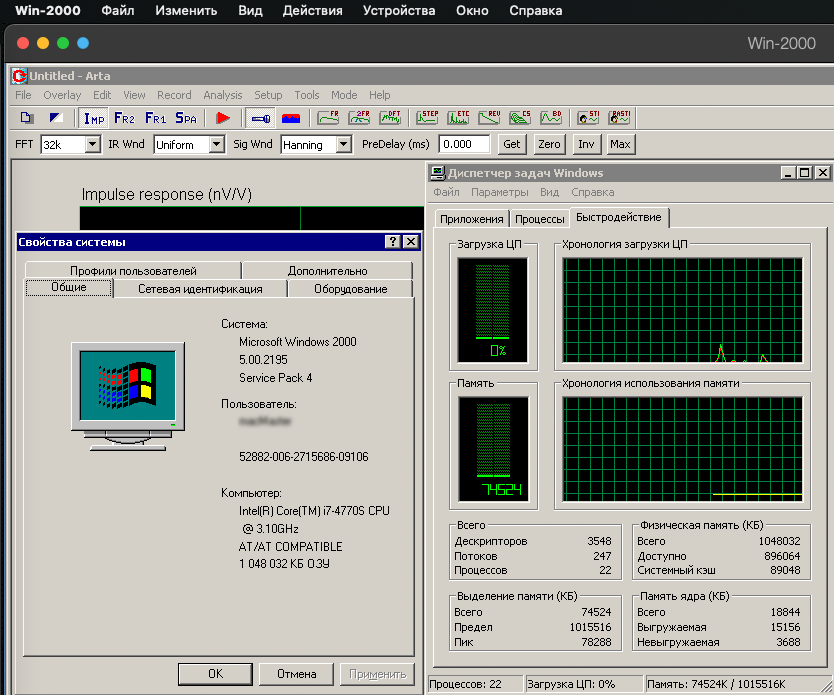Click the Загрузка ЦП 0% gauge
The height and width of the screenshot is (695, 834).
[x=493, y=309]
